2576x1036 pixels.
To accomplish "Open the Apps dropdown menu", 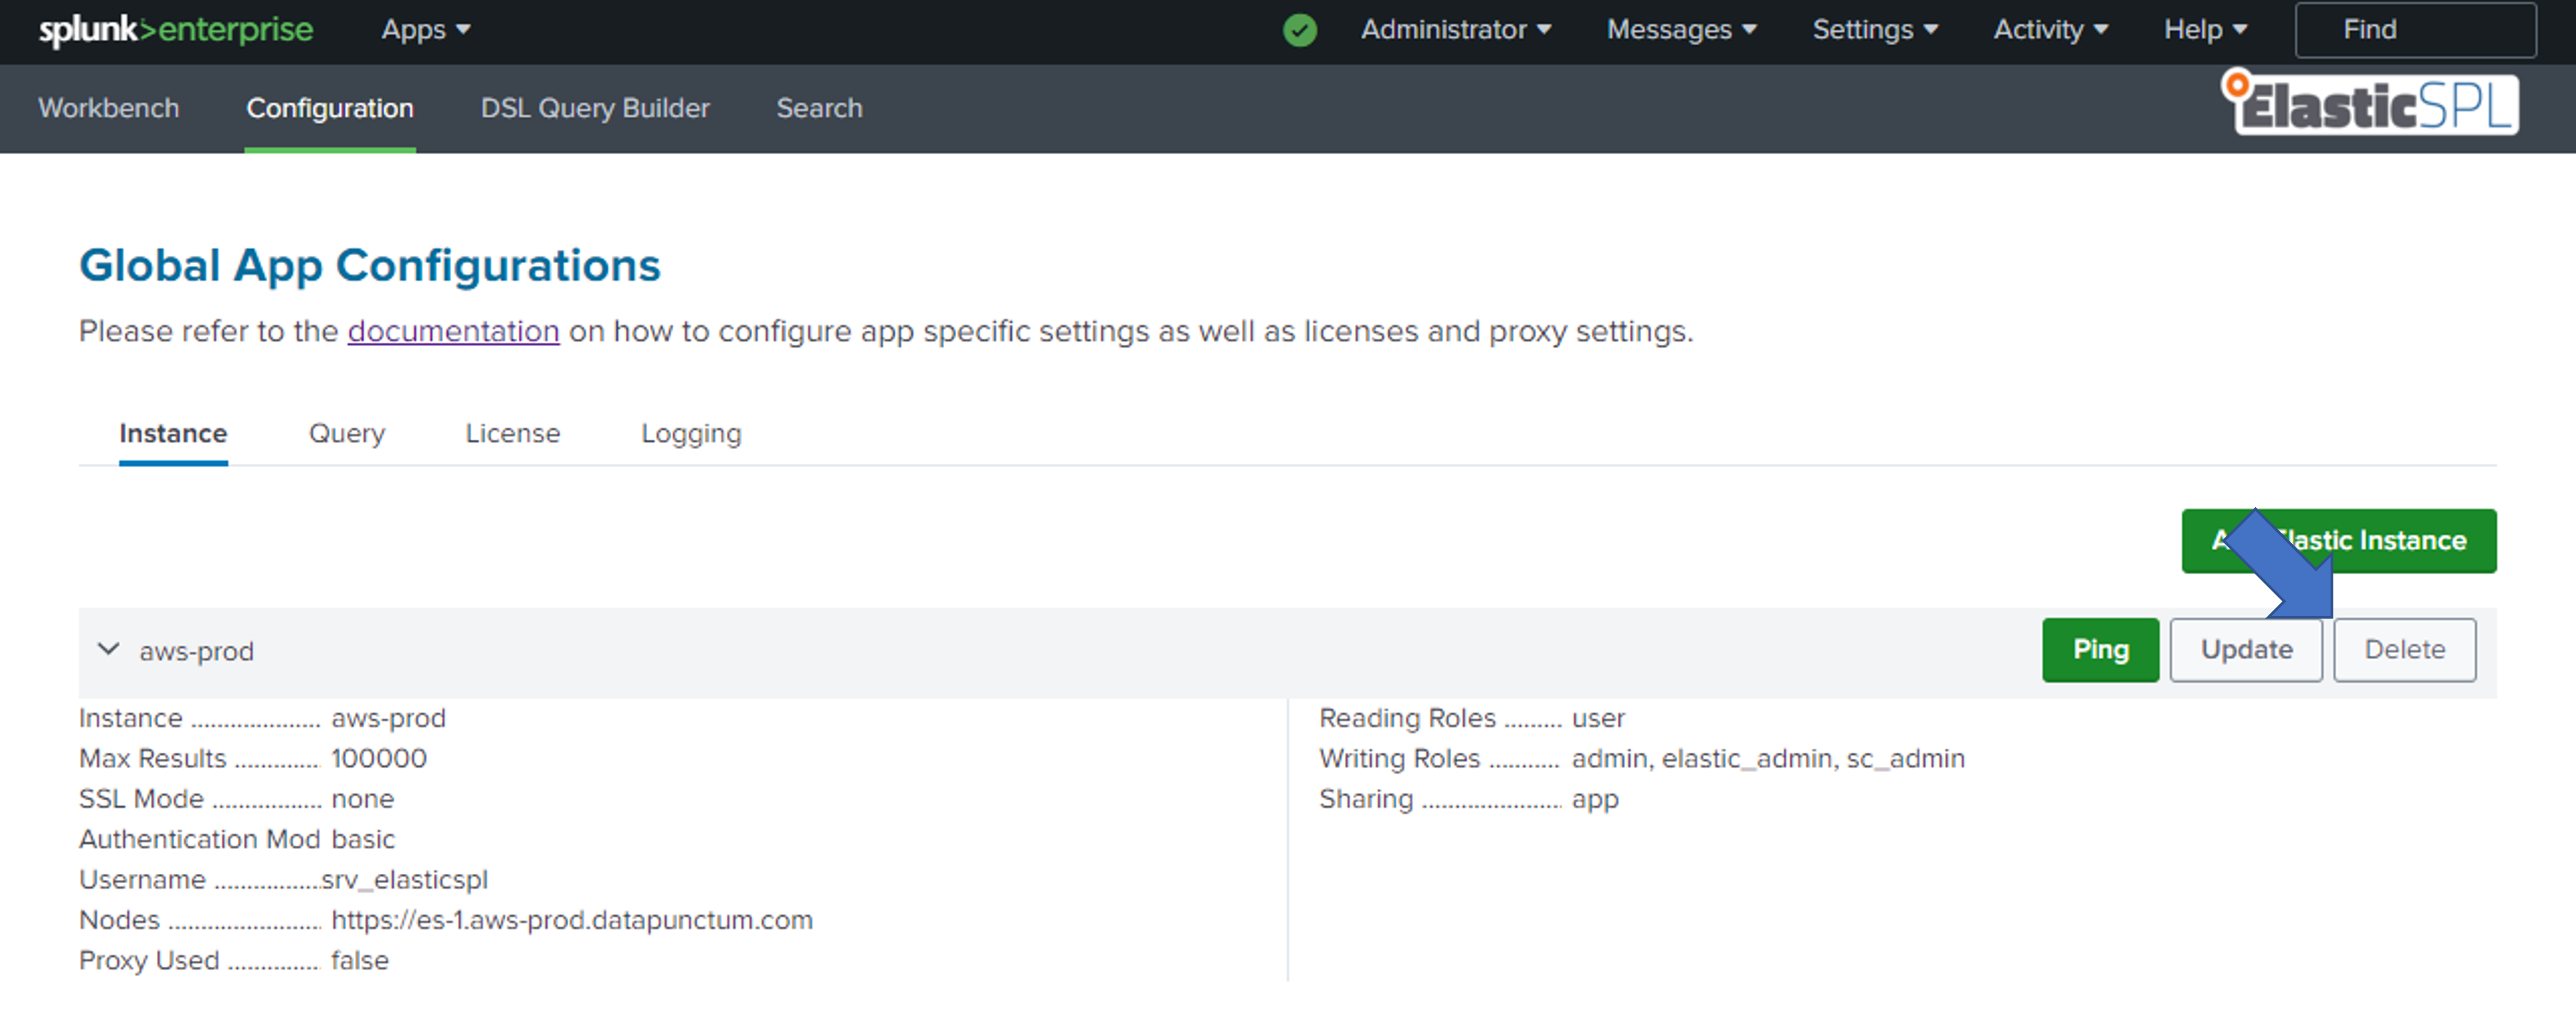I will click(425, 30).
